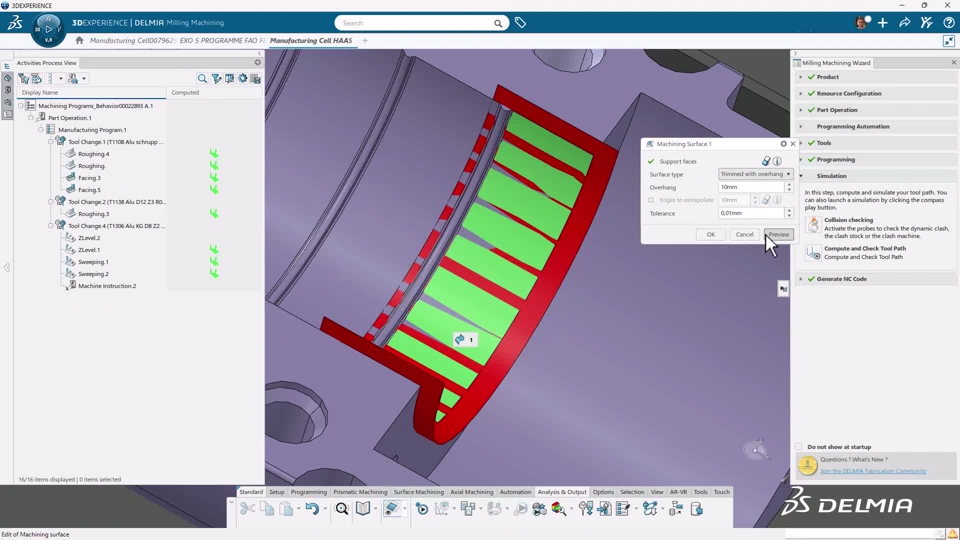960x540 pixels.
Task: Open the Help question mark icon
Action: (x=948, y=23)
